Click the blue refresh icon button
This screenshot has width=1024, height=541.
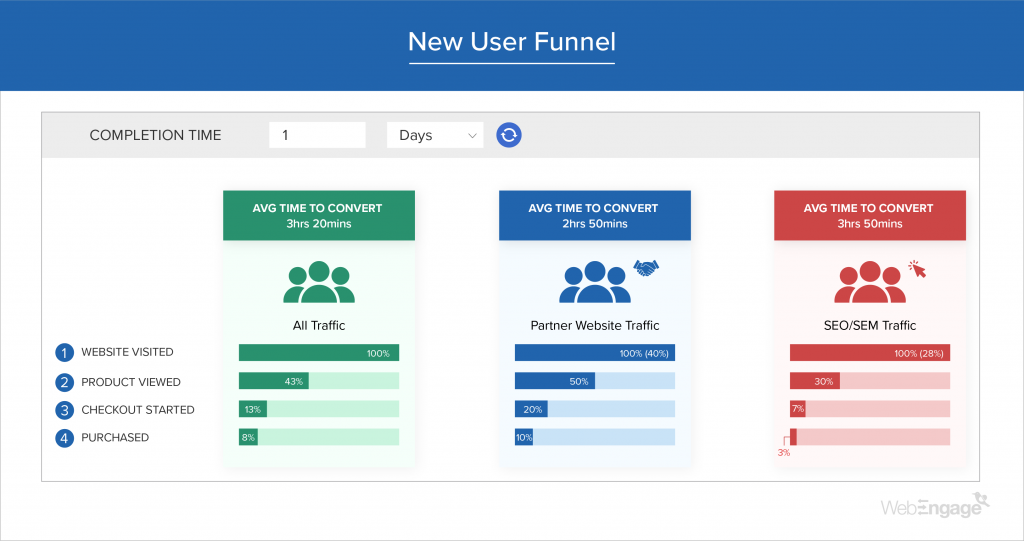point(509,135)
